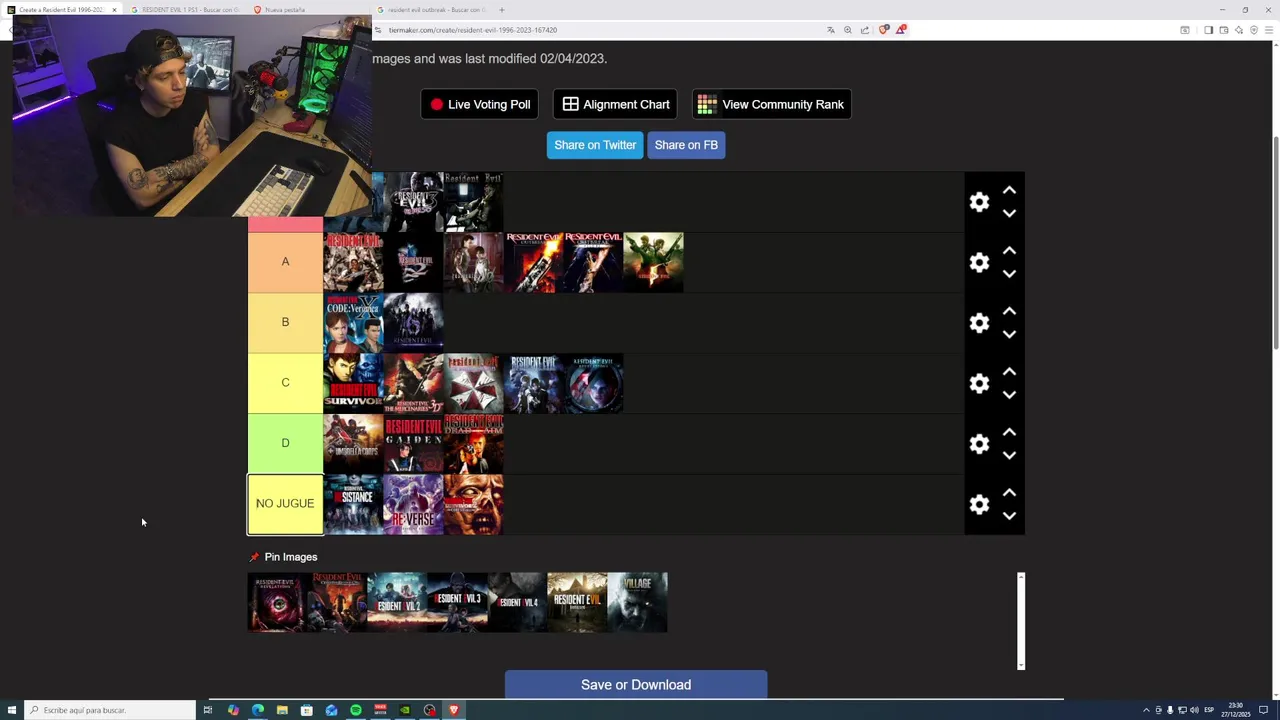Select Mercenaries 3D image in C row
1280x720 pixels.
[413, 383]
